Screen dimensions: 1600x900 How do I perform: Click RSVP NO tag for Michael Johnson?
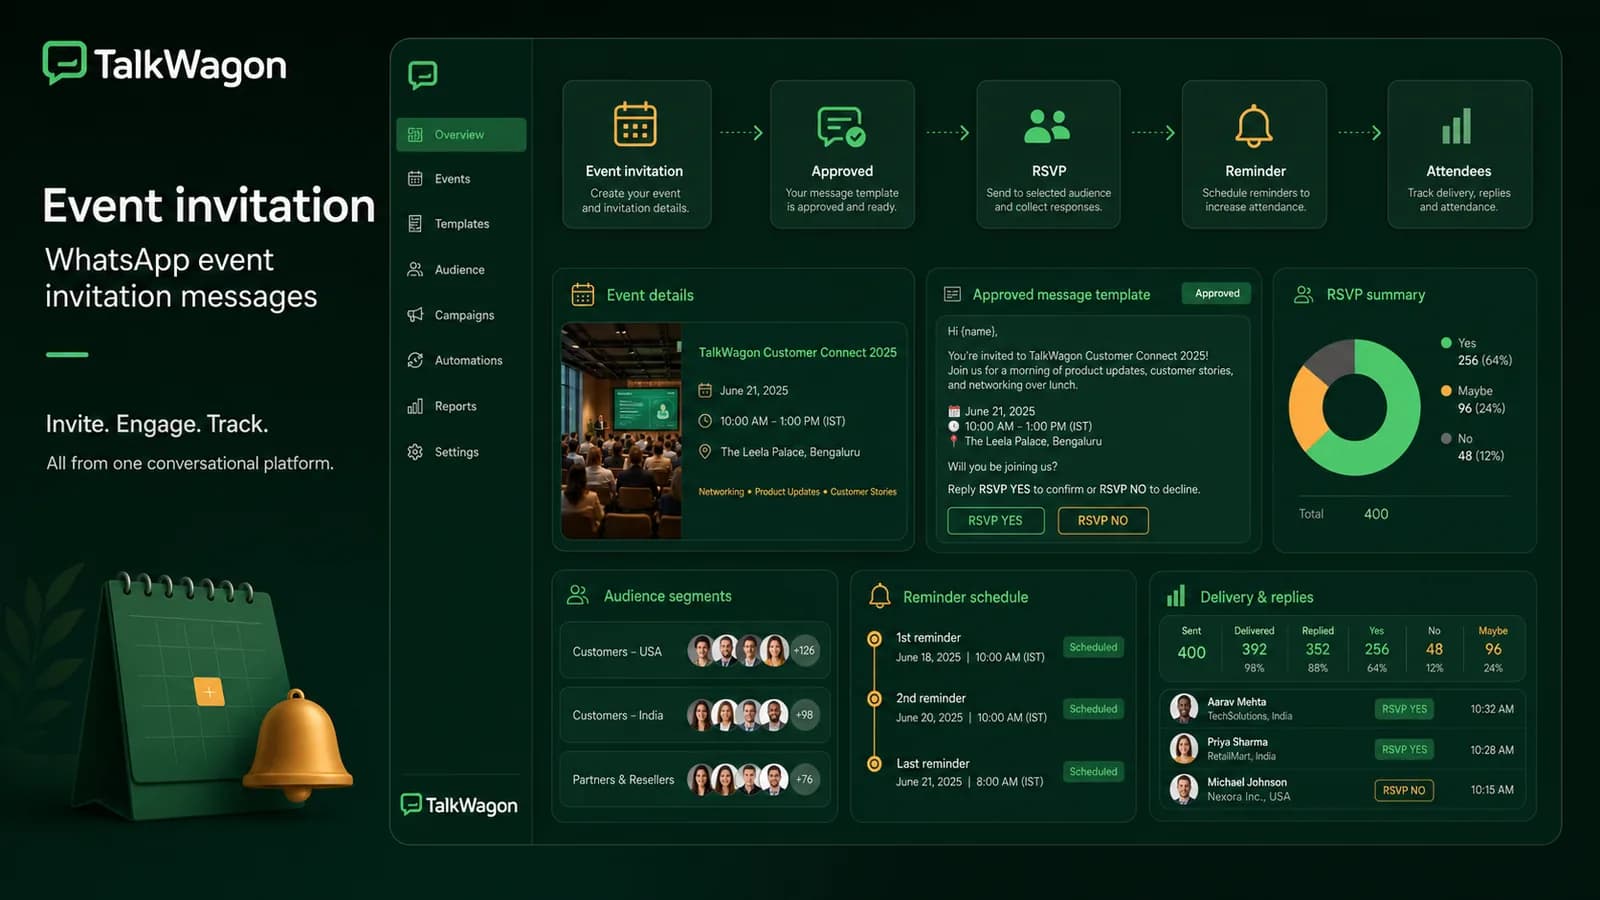(1404, 790)
